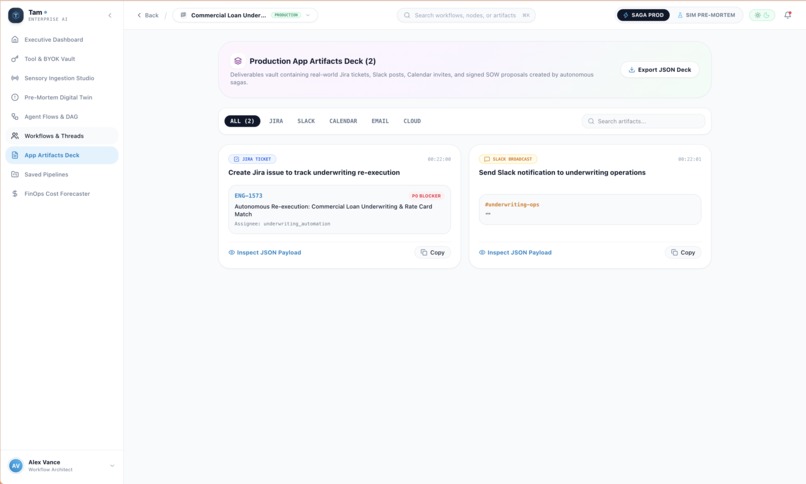The image size is (806, 484).
Task: Click the Jira card timestamp 00:22:00
Action: click(x=439, y=159)
